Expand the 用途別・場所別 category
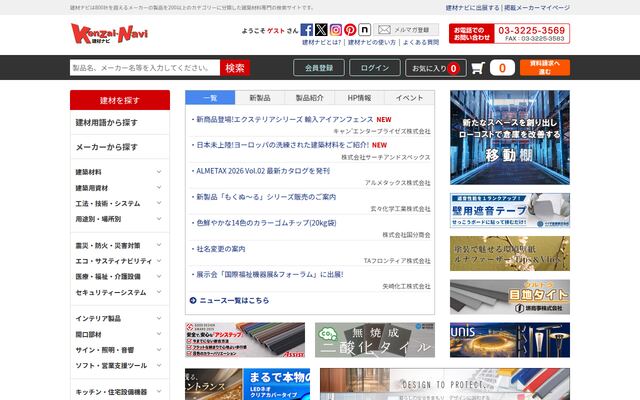The image size is (640, 400). point(119,219)
